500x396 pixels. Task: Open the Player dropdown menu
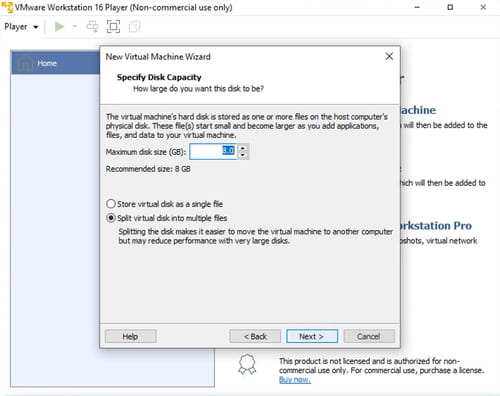point(21,27)
